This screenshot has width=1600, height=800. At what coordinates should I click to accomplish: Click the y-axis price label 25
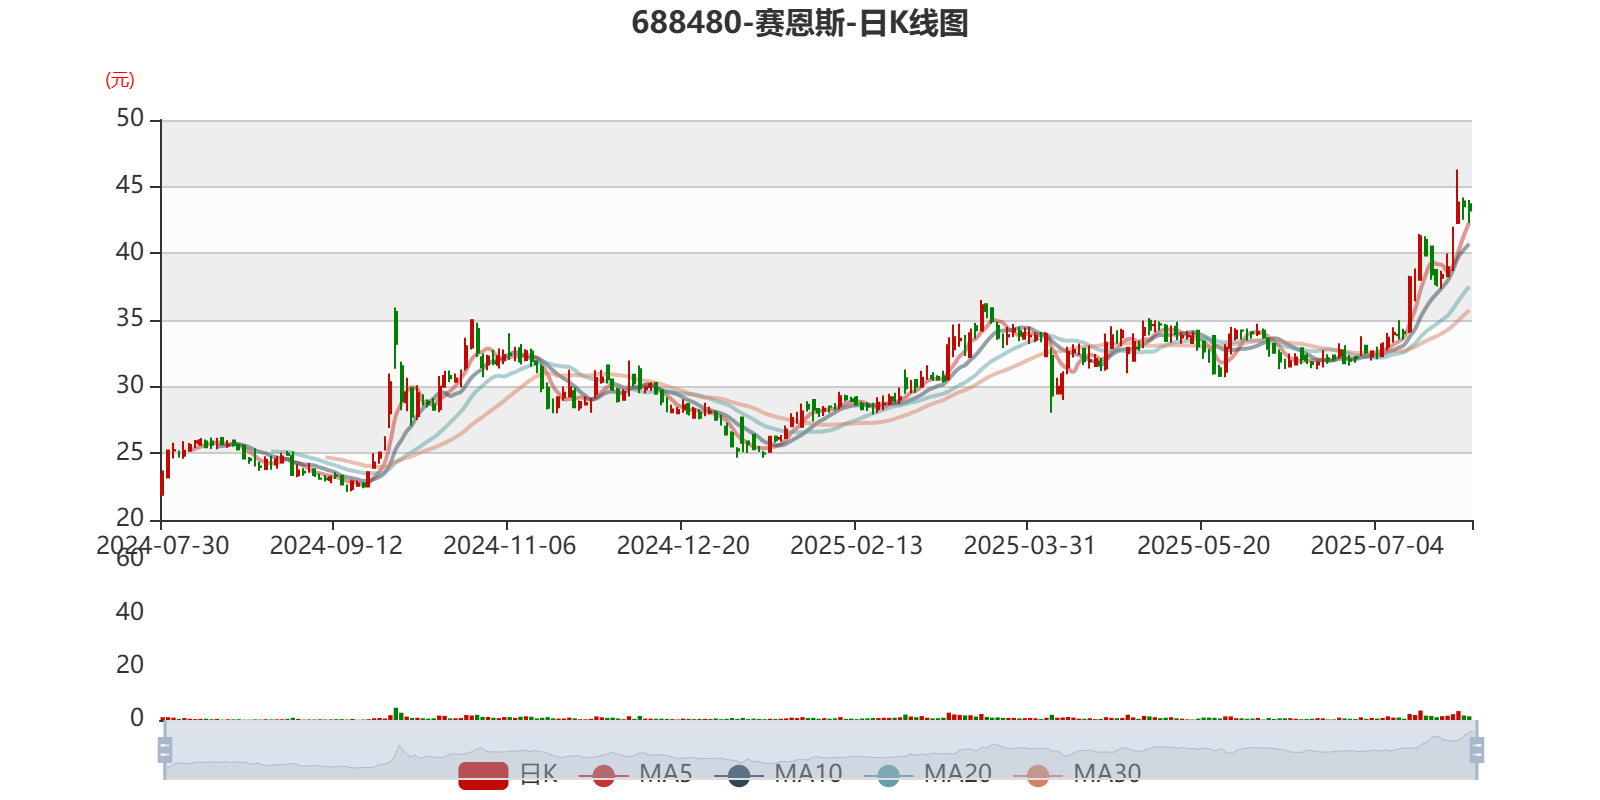pos(130,452)
